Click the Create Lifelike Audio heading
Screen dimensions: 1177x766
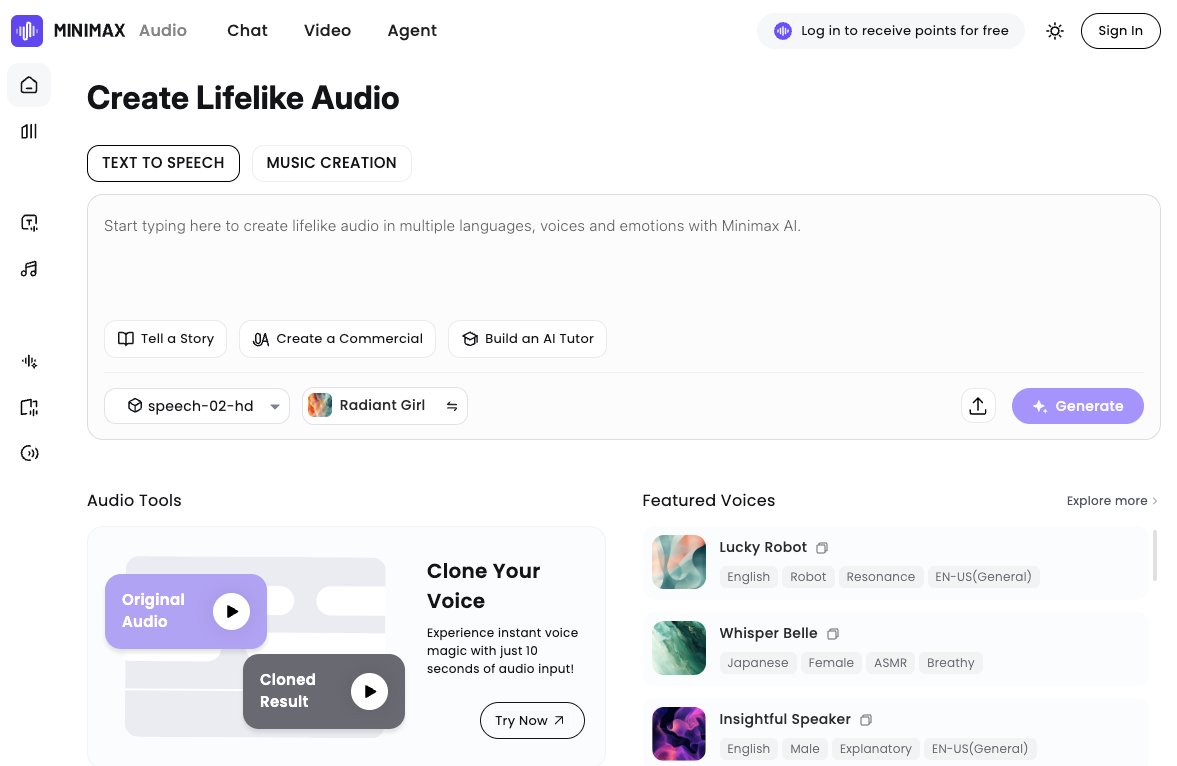(x=243, y=98)
